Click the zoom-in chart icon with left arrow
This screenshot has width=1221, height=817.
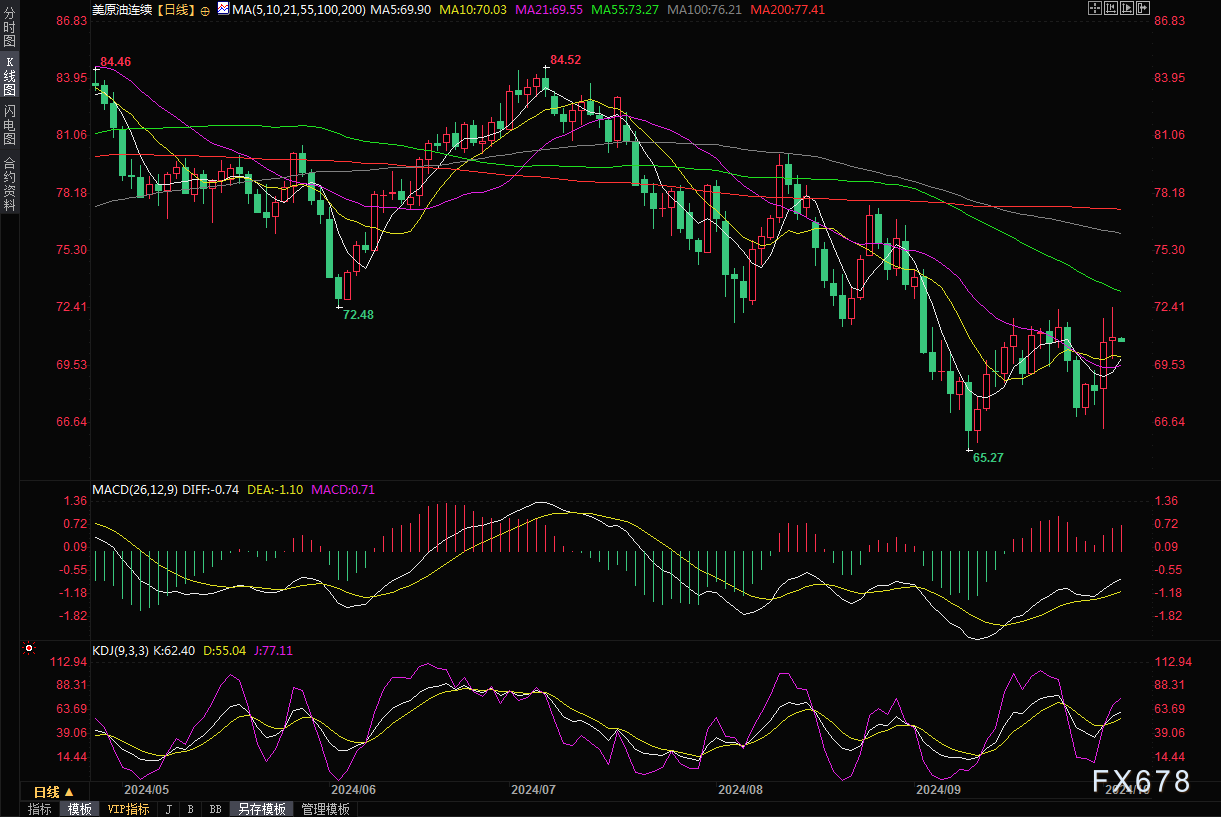click(1111, 8)
